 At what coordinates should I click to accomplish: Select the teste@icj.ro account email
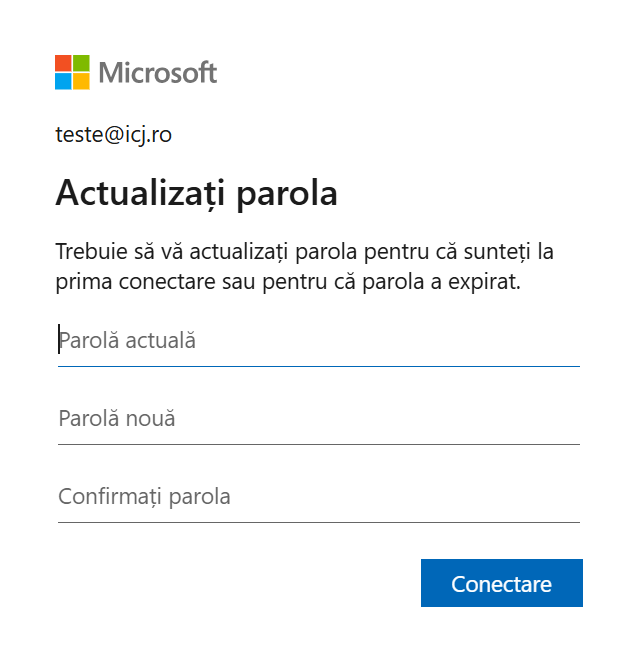tap(113, 134)
